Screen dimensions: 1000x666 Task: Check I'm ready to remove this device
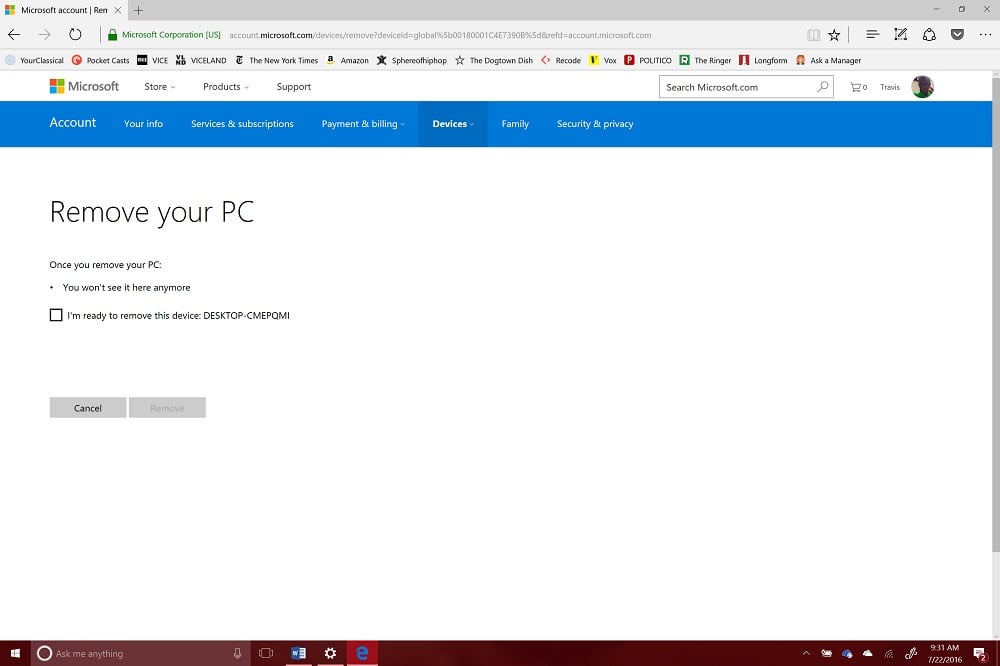pos(56,315)
